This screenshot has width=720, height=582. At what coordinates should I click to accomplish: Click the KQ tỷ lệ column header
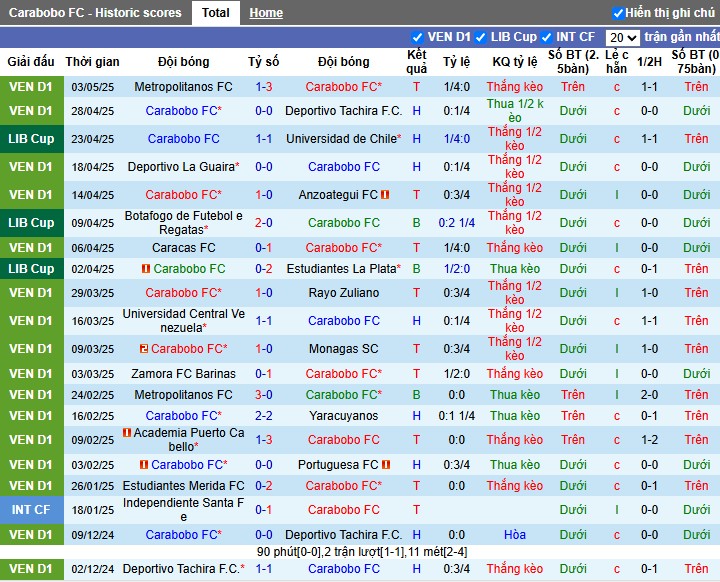click(515, 62)
